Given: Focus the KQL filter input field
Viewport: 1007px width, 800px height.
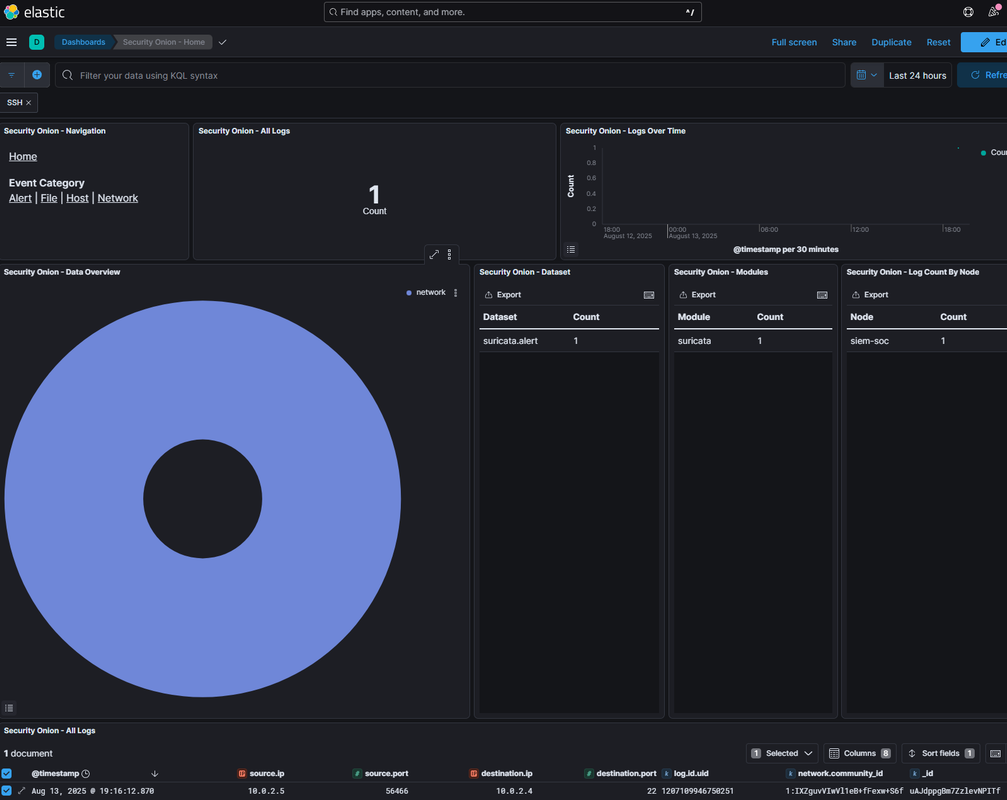Looking at the screenshot, I should (x=450, y=75).
